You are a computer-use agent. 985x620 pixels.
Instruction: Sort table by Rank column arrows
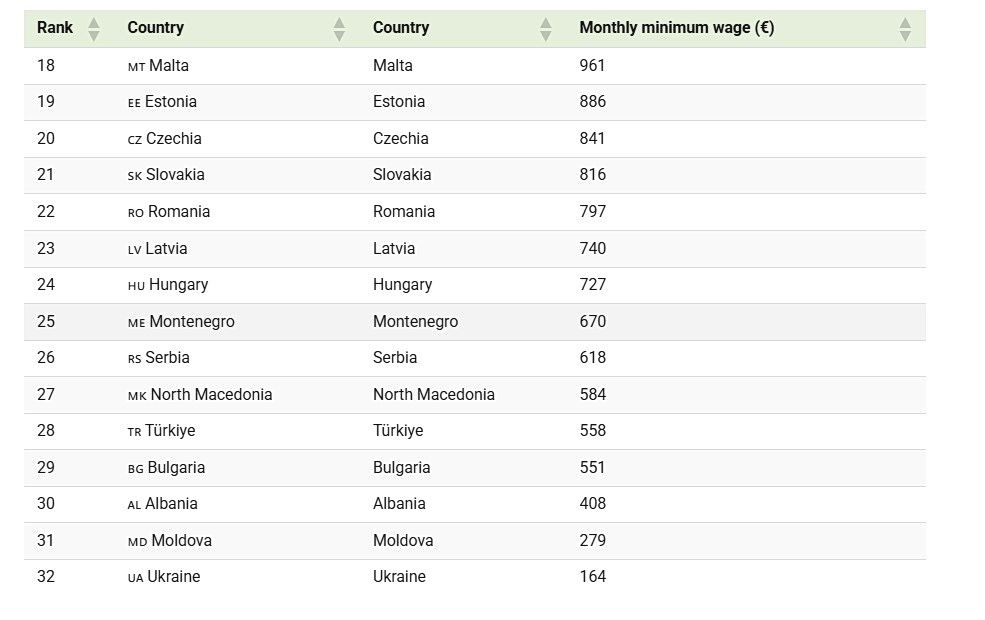click(x=93, y=29)
